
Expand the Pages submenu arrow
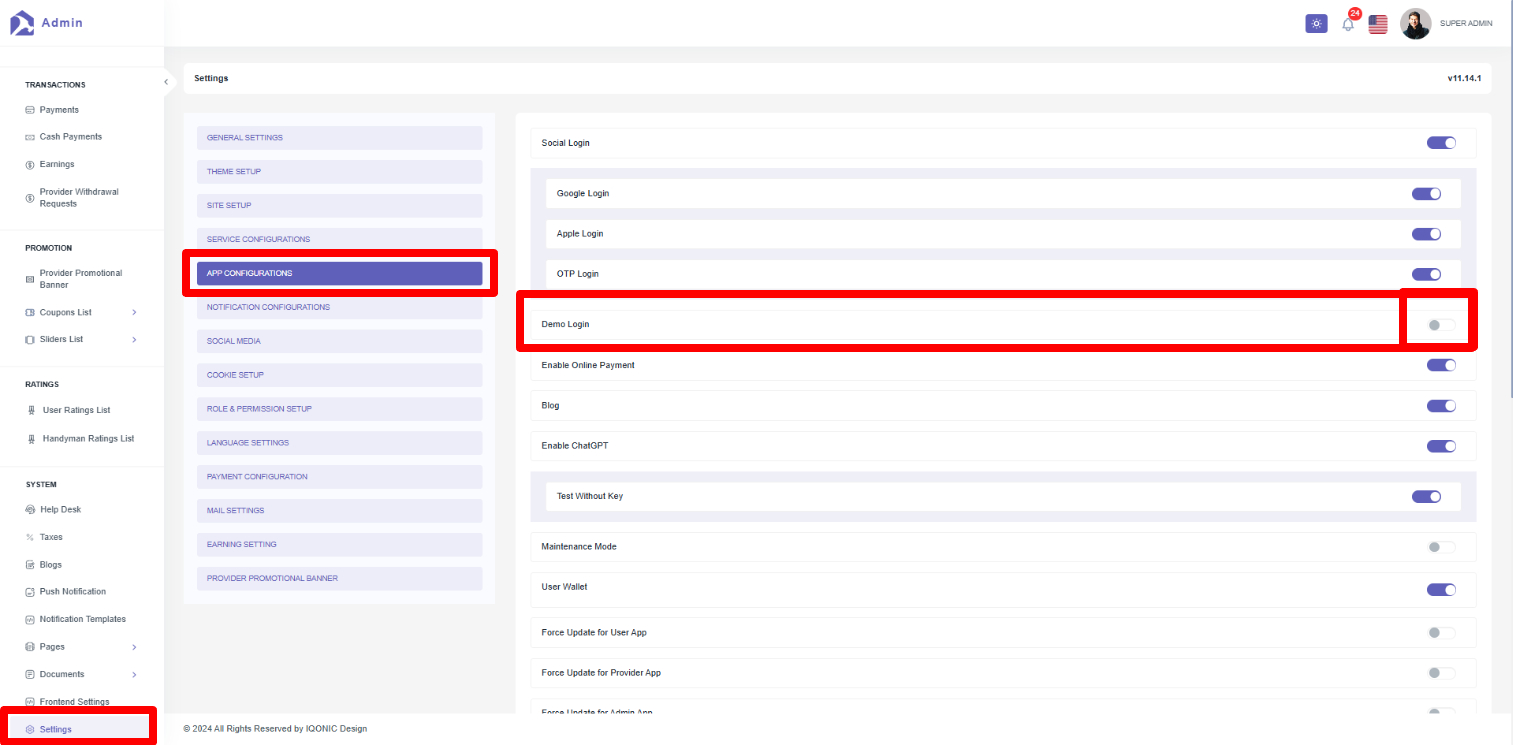[134, 647]
